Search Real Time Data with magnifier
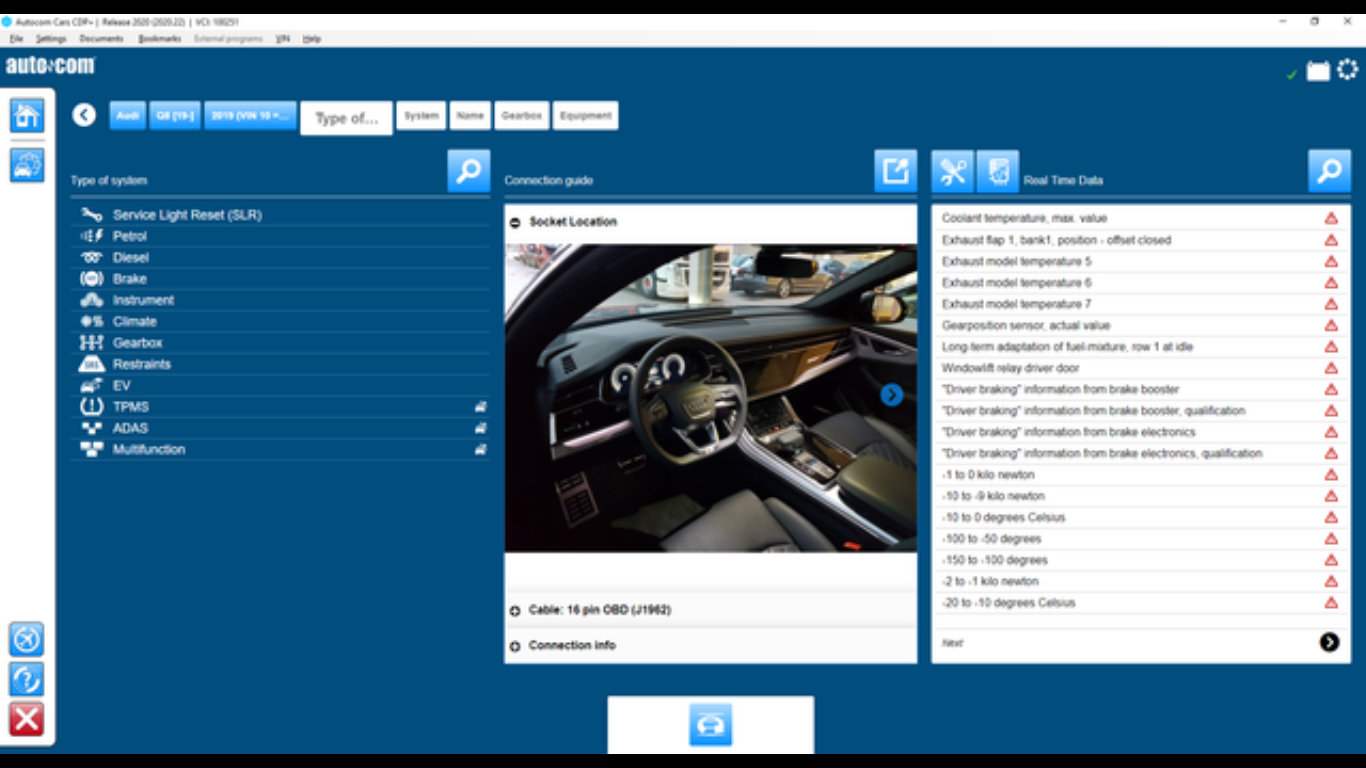 click(x=1329, y=171)
